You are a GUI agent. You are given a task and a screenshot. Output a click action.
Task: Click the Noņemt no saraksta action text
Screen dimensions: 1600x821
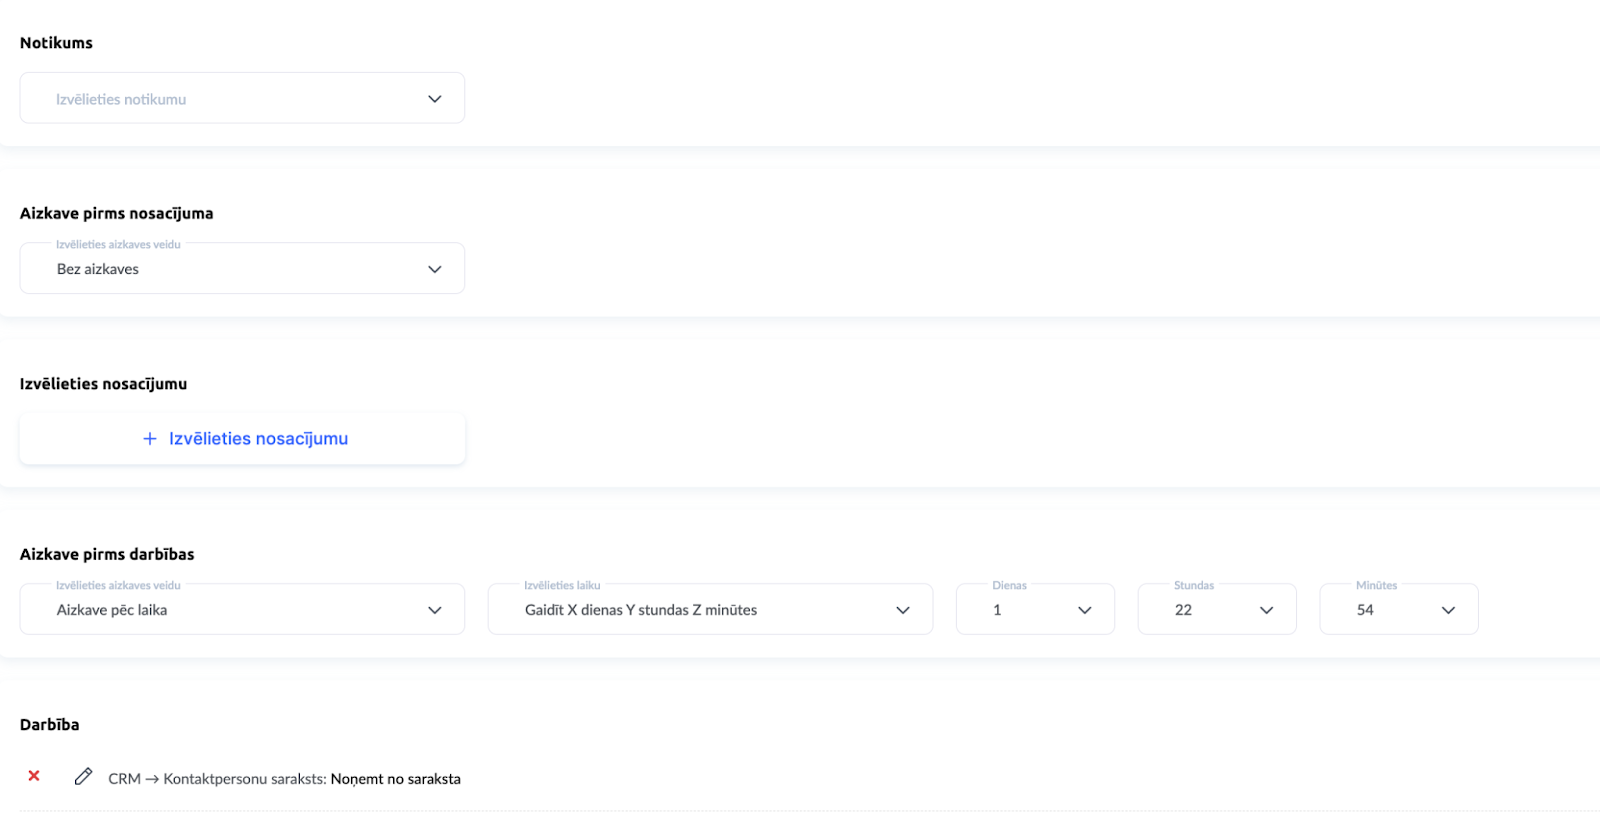coord(396,779)
